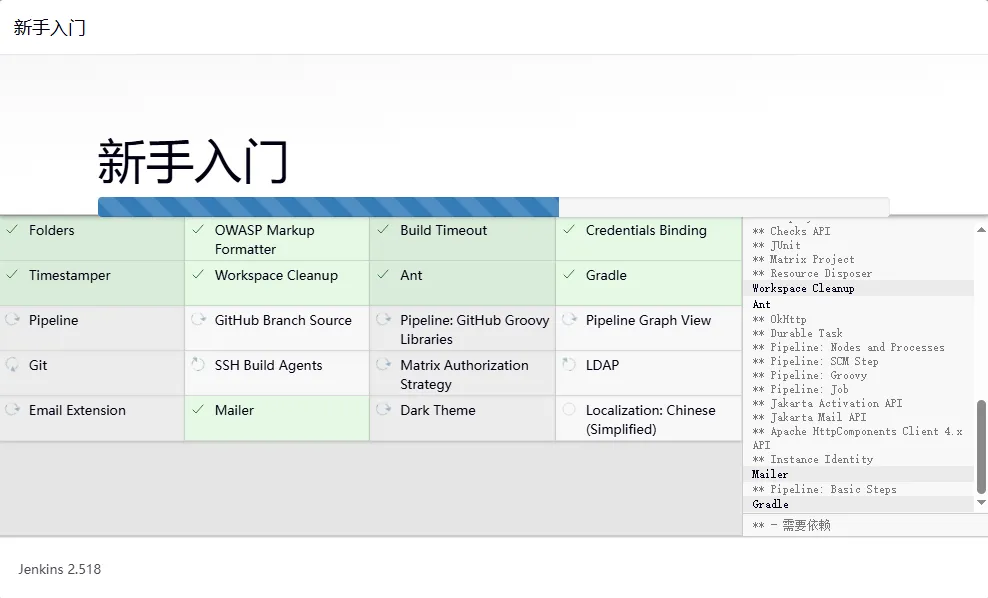The image size is (988, 598).
Task: Click the spinner icon beside Pipeline Graph View
Action: (x=569, y=319)
